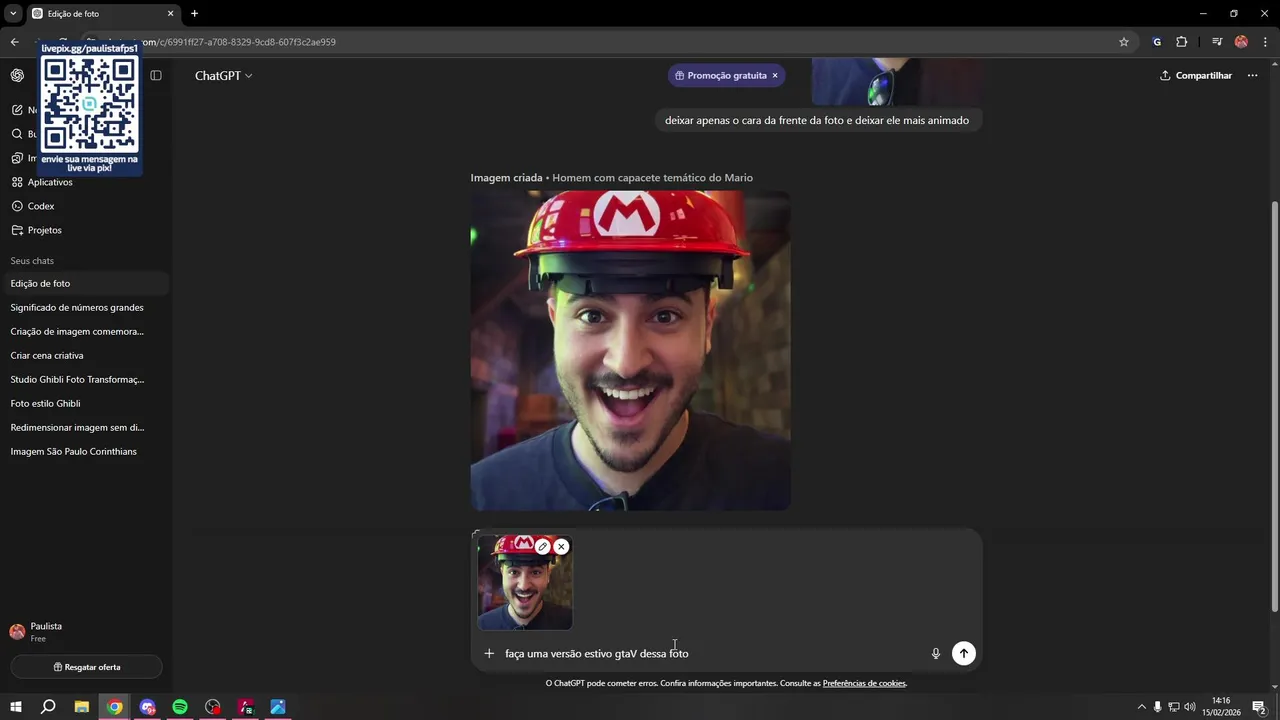Send the message with the arrow button
The height and width of the screenshot is (720, 1280).
tap(963, 653)
